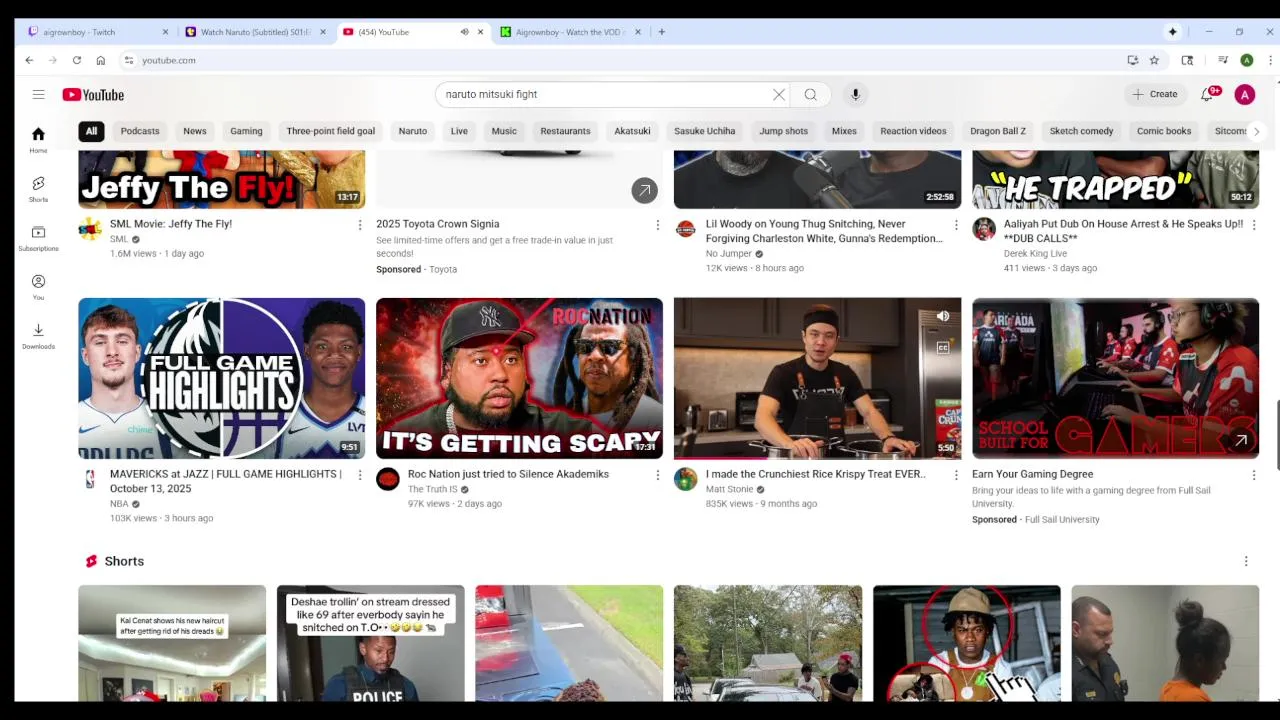The width and height of the screenshot is (1280, 720).
Task: Select the Dragon Ball Z chip
Action: [x=998, y=131]
